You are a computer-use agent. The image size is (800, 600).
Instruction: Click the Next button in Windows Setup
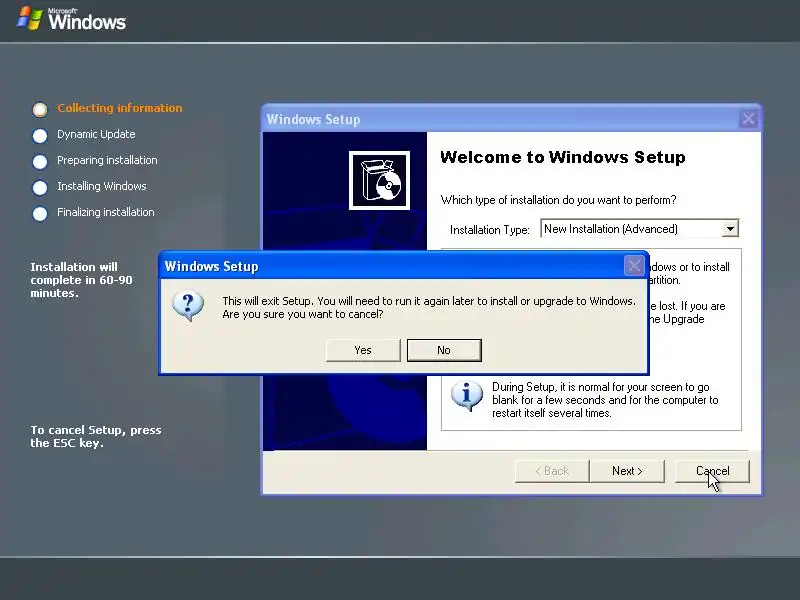tap(627, 471)
